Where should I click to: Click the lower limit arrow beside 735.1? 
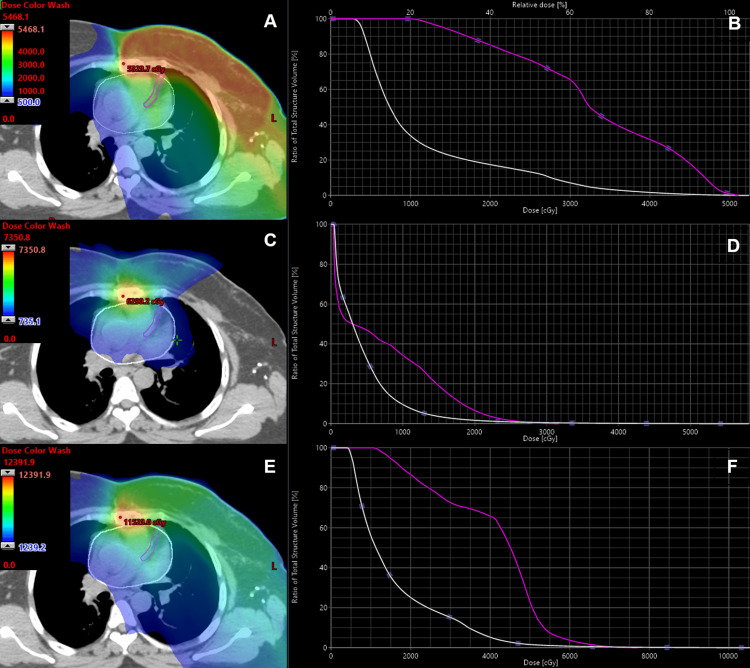(8, 320)
